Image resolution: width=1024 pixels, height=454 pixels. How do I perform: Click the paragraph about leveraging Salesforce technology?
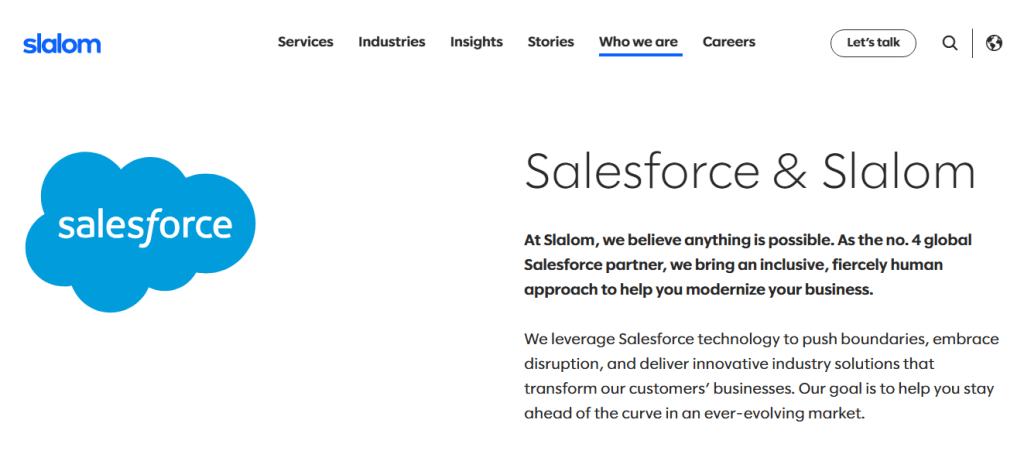(x=760, y=375)
